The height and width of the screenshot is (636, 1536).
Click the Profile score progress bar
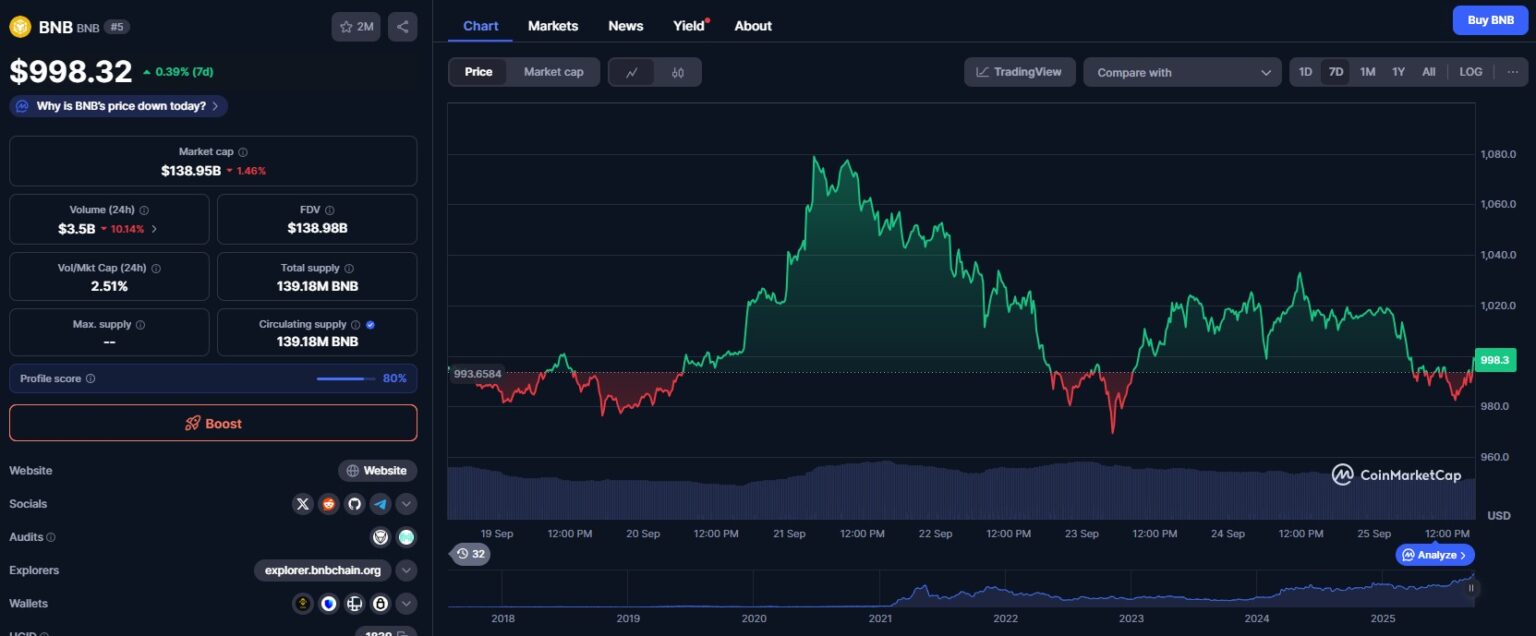(347, 378)
